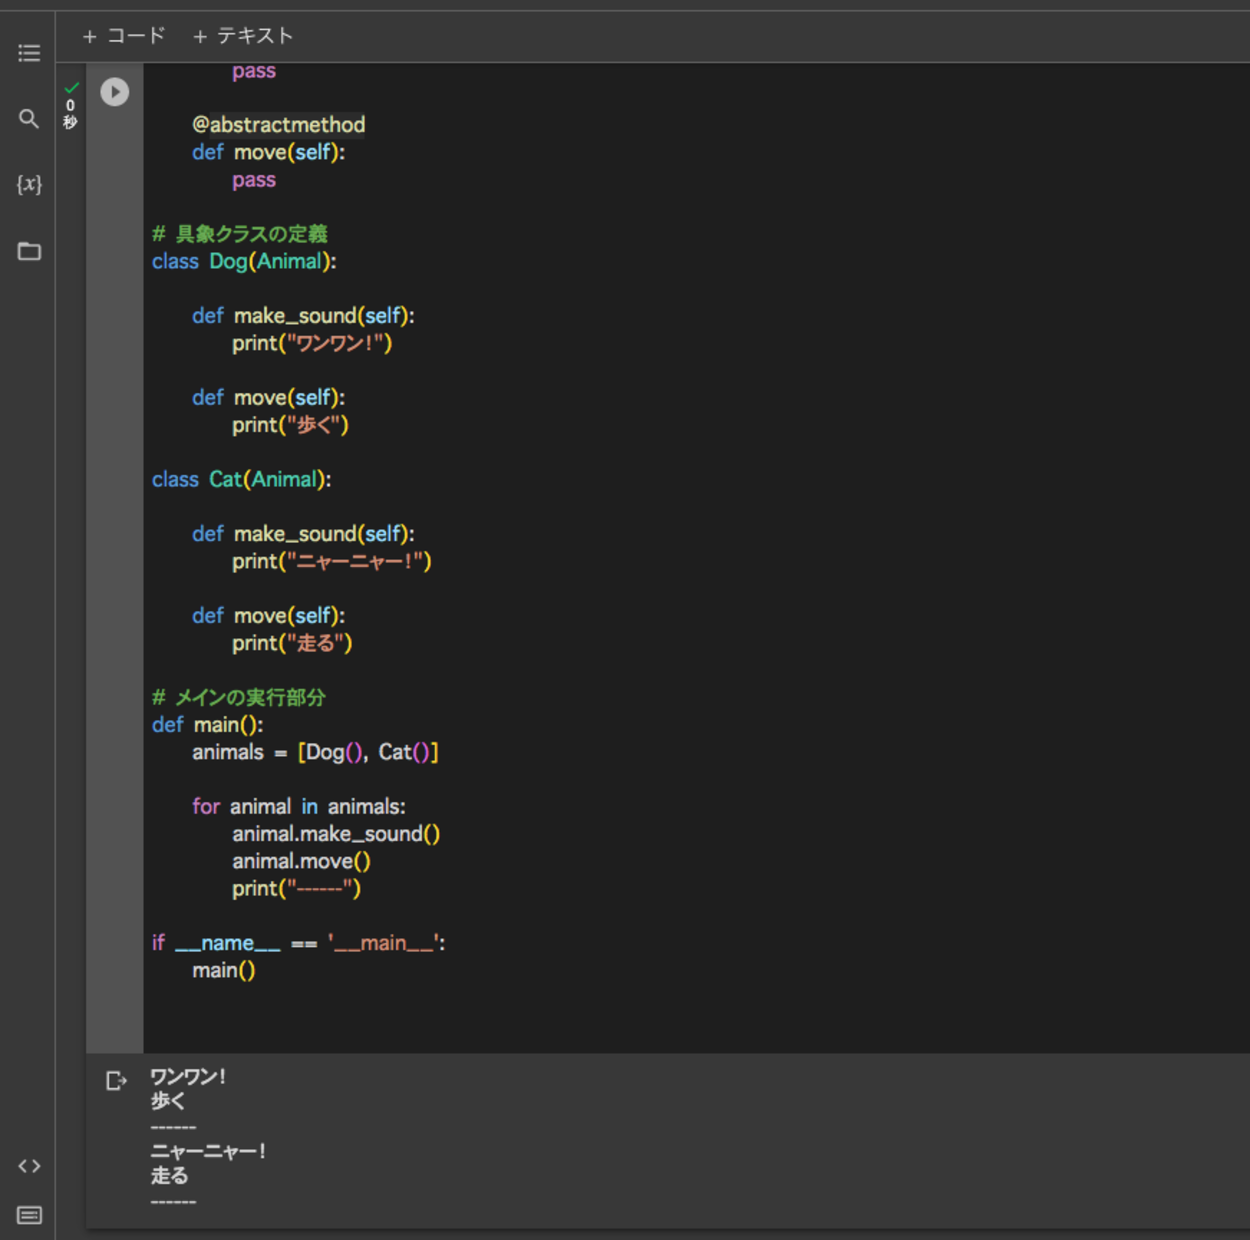Open the terminal icon at sidebar bottom

click(29, 1215)
